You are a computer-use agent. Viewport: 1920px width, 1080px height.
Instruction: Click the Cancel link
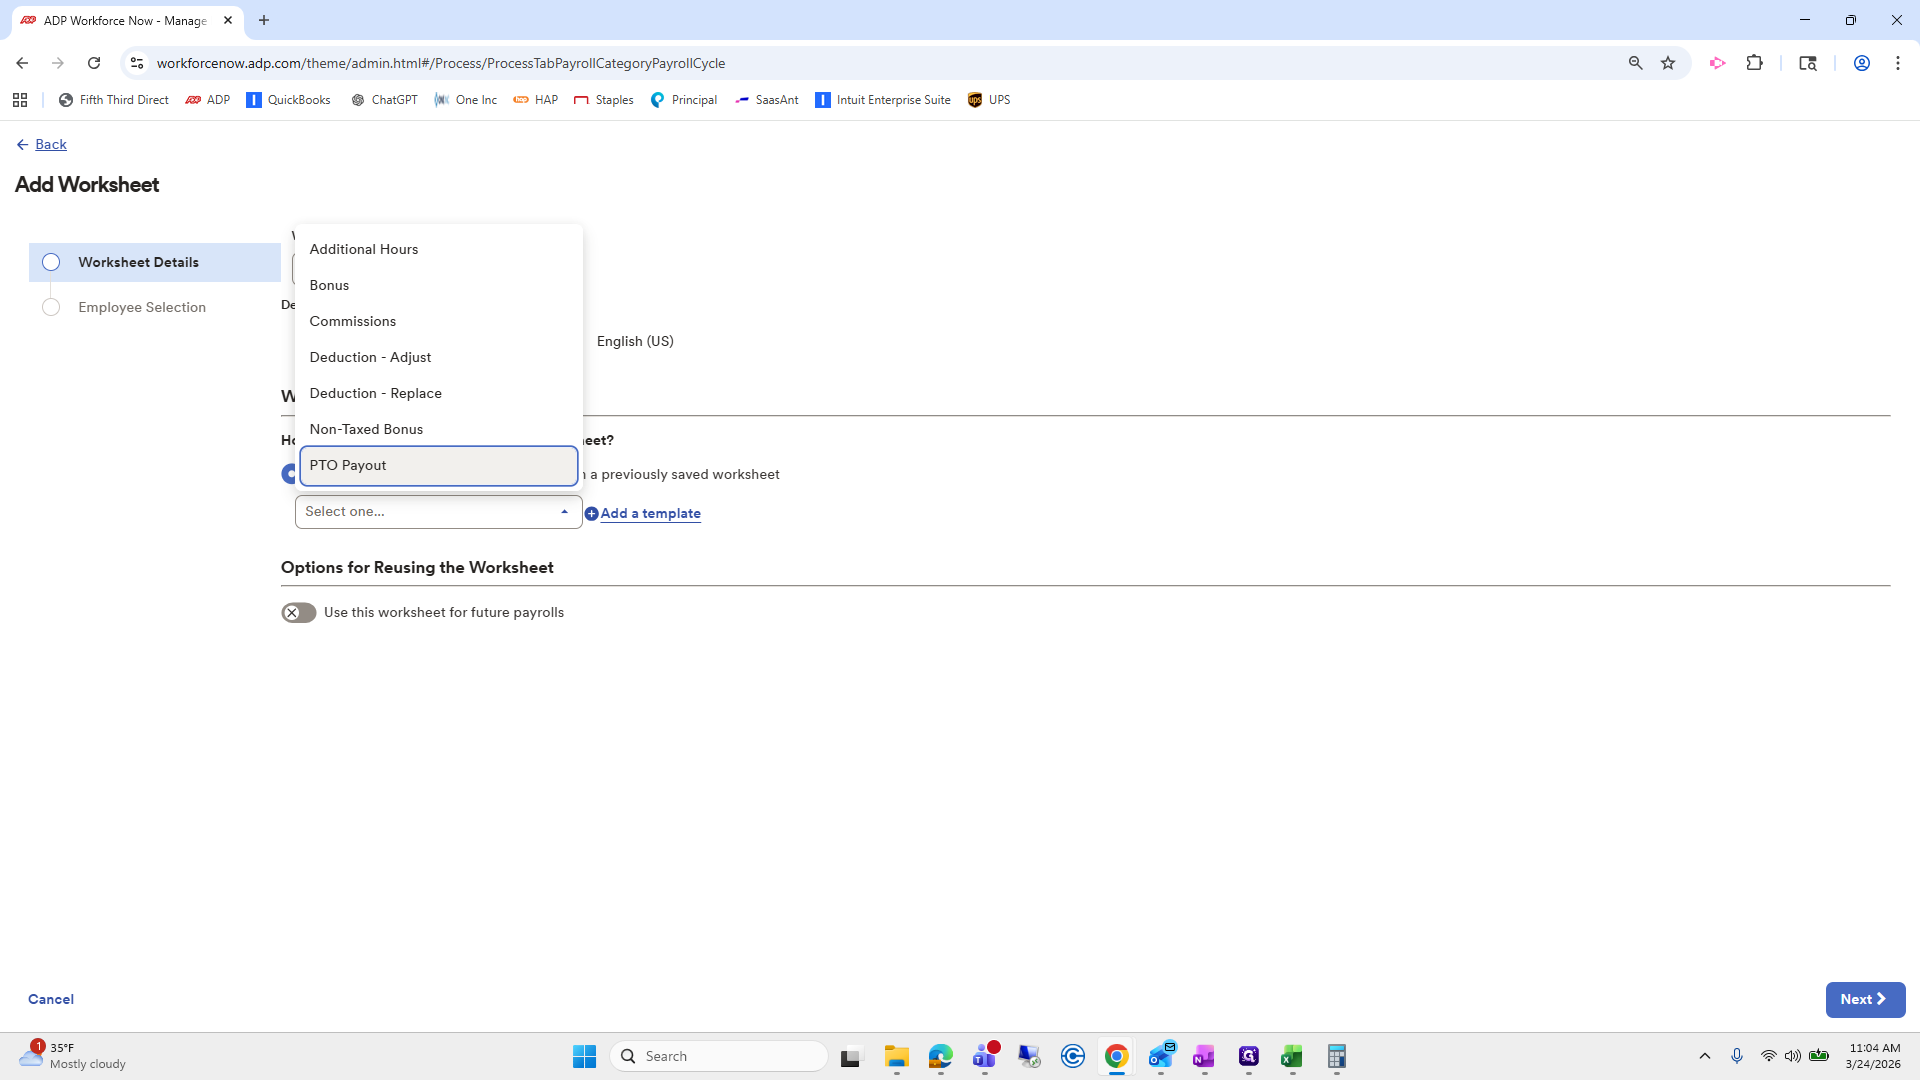(51, 999)
